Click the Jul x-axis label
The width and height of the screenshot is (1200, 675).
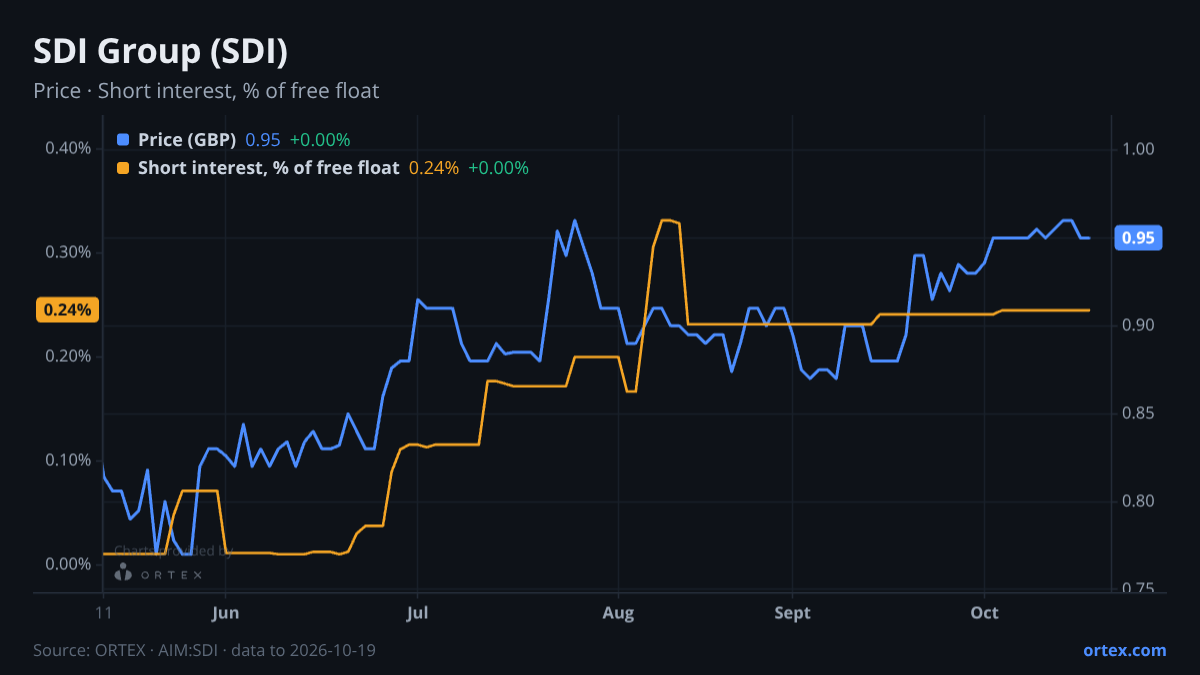417,612
